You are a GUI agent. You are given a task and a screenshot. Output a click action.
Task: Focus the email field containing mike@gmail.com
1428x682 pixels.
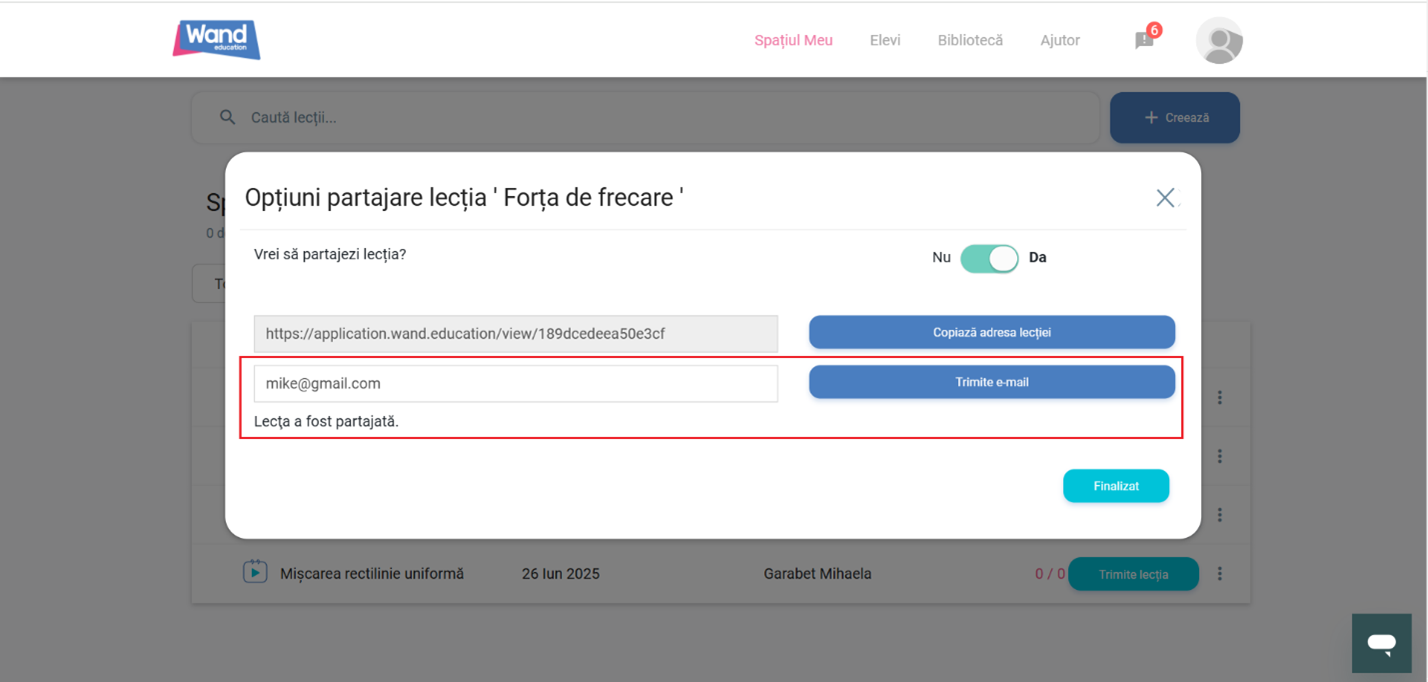tap(515, 384)
